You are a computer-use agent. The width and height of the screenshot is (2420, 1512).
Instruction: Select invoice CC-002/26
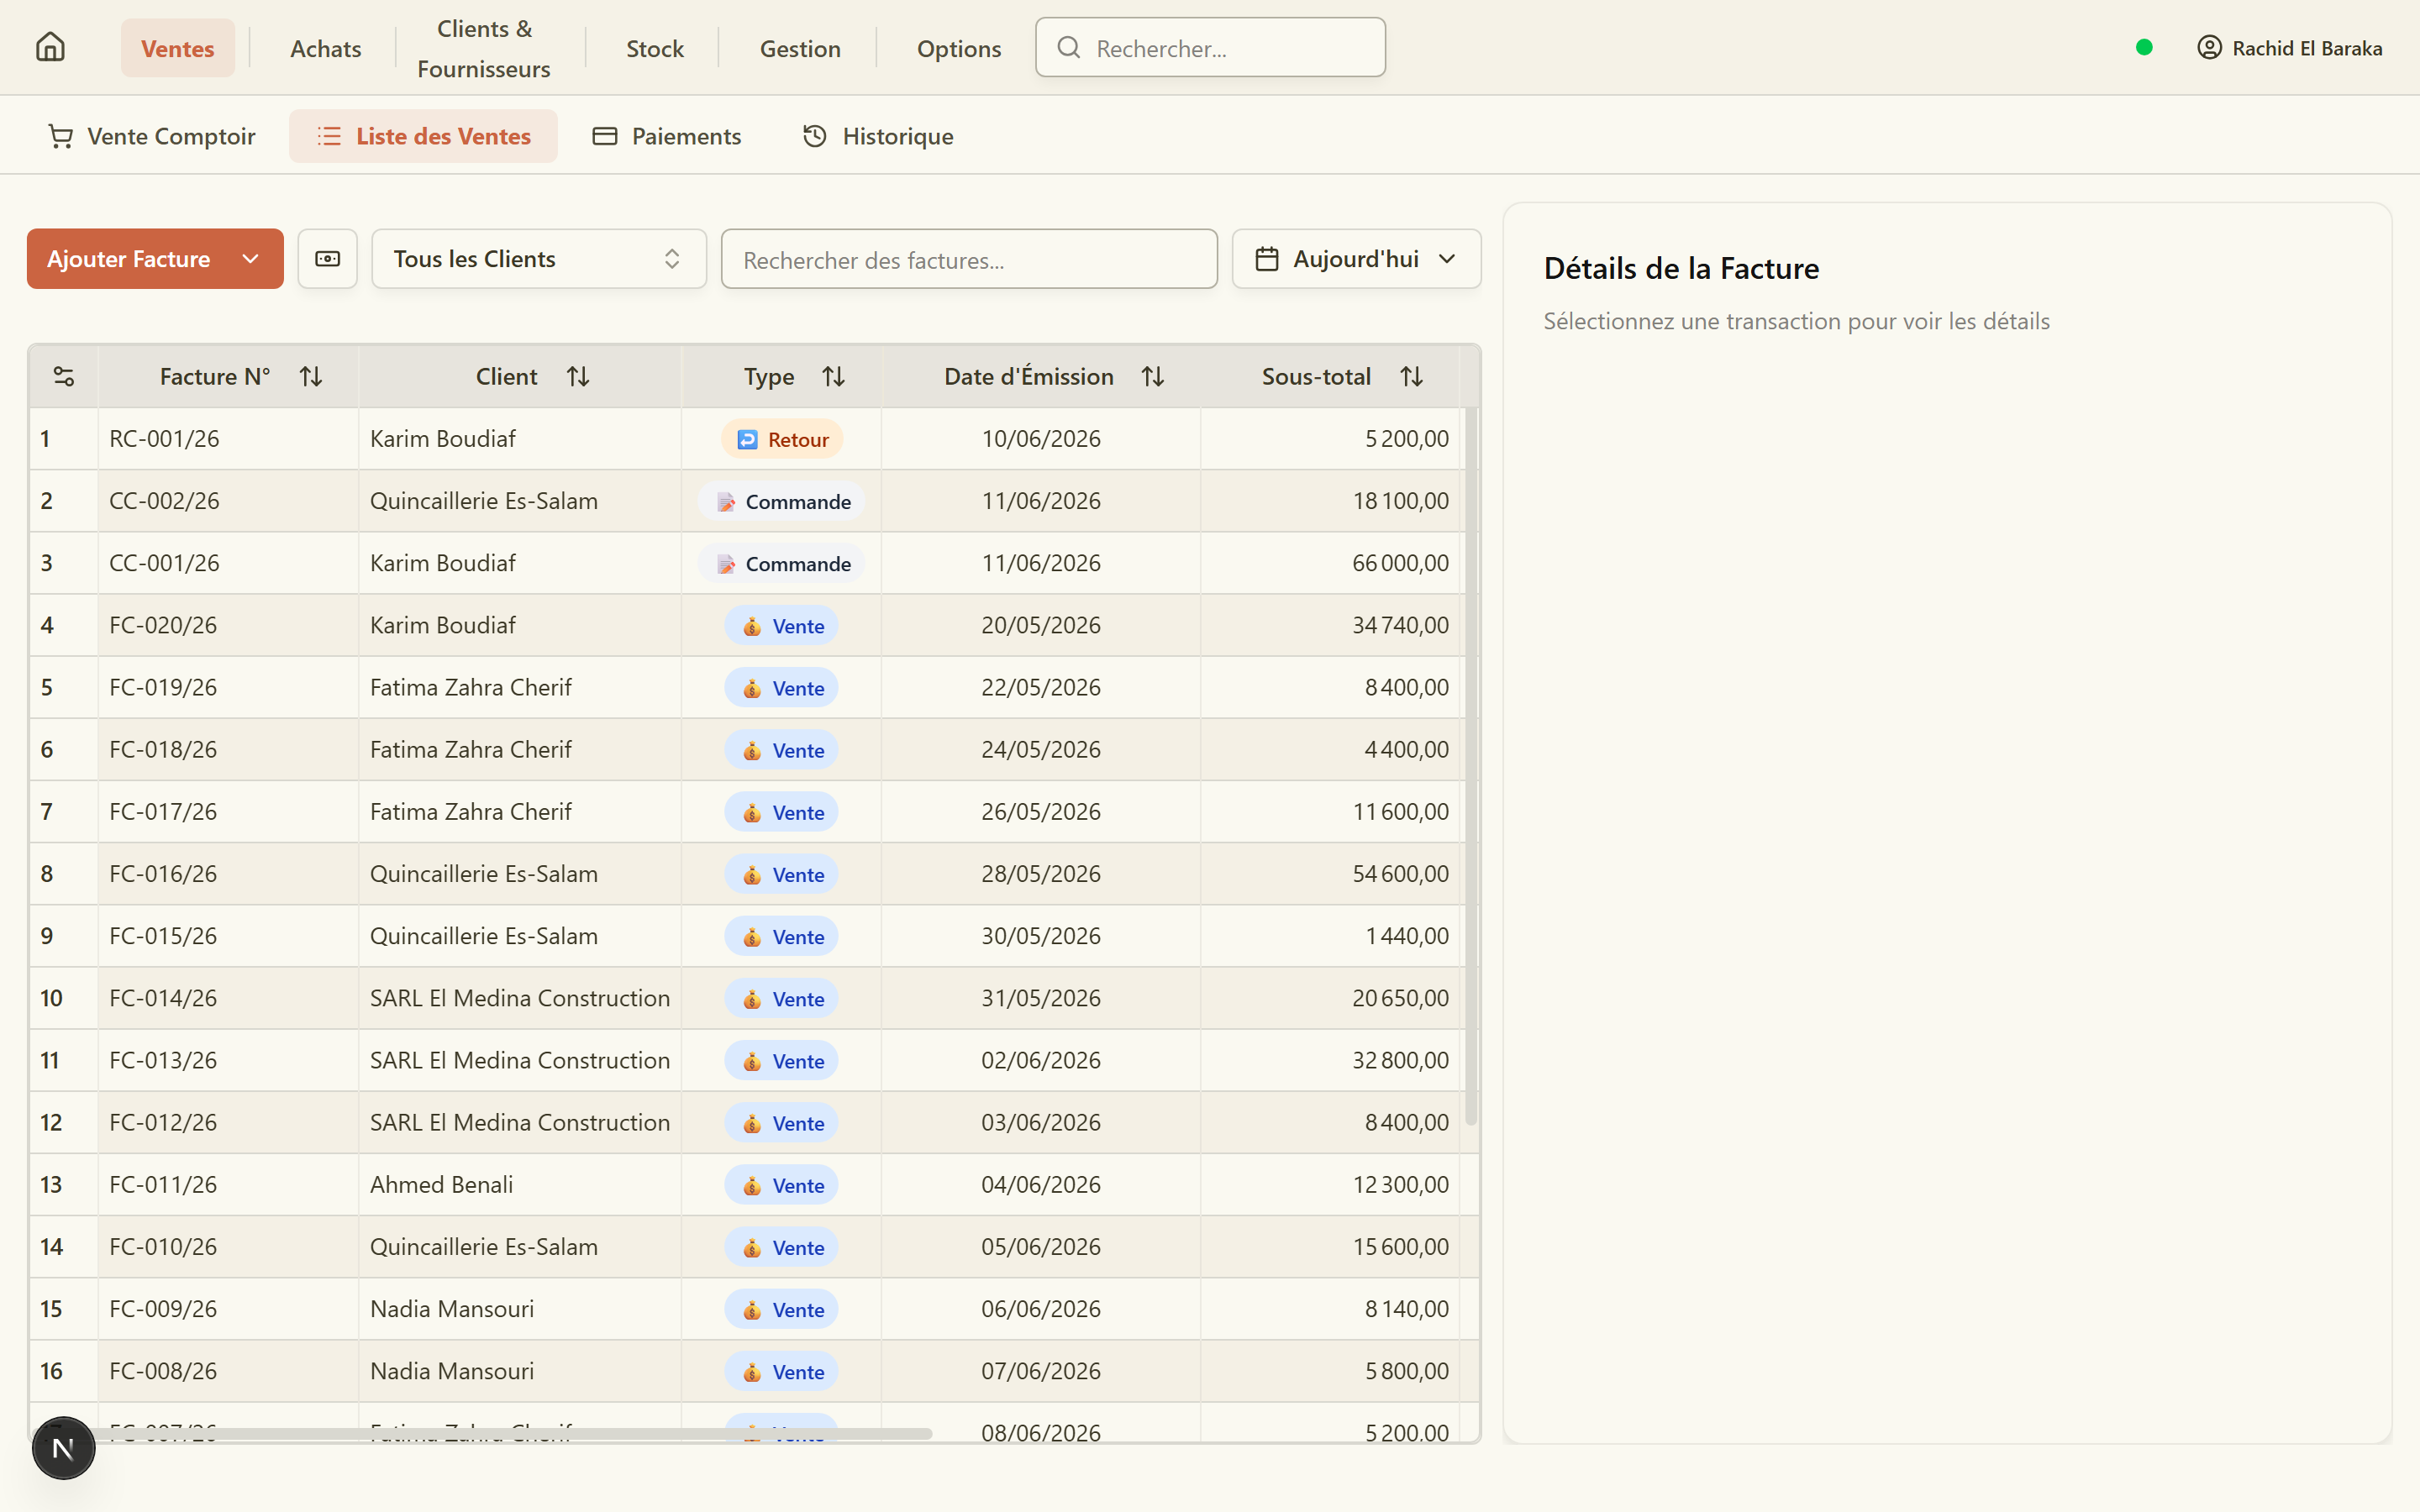(164, 500)
